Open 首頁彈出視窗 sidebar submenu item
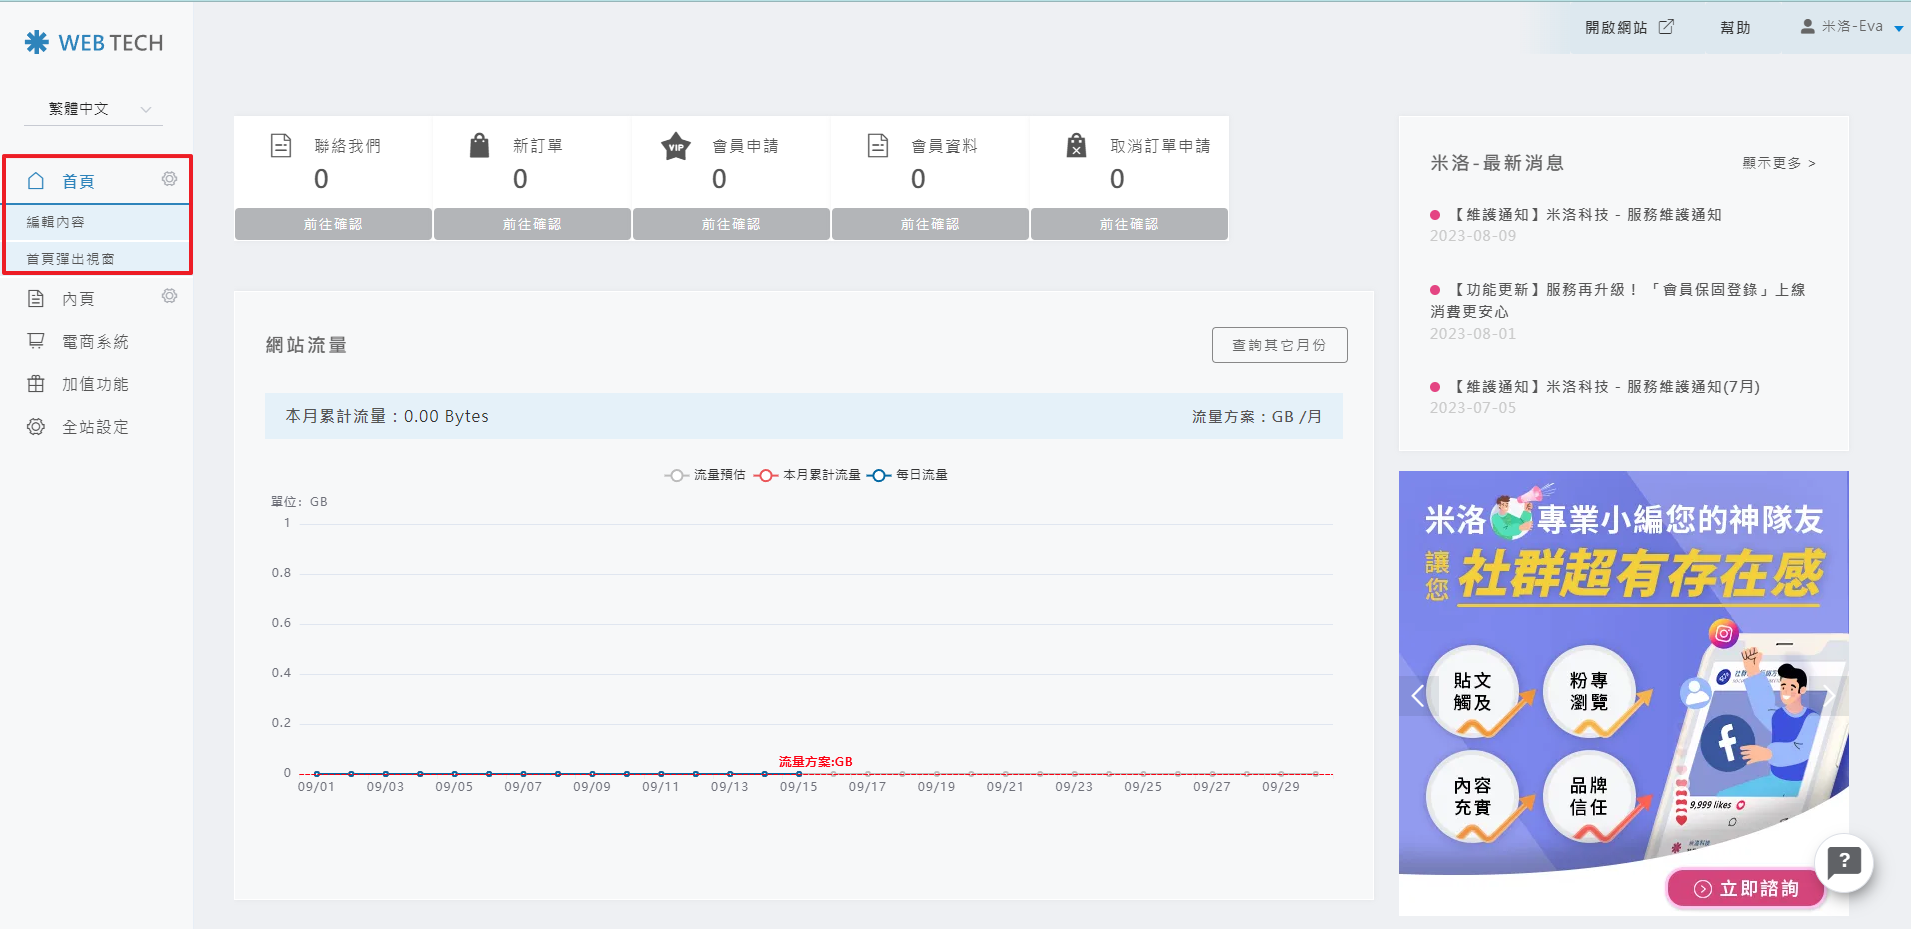 (x=70, y=259)
